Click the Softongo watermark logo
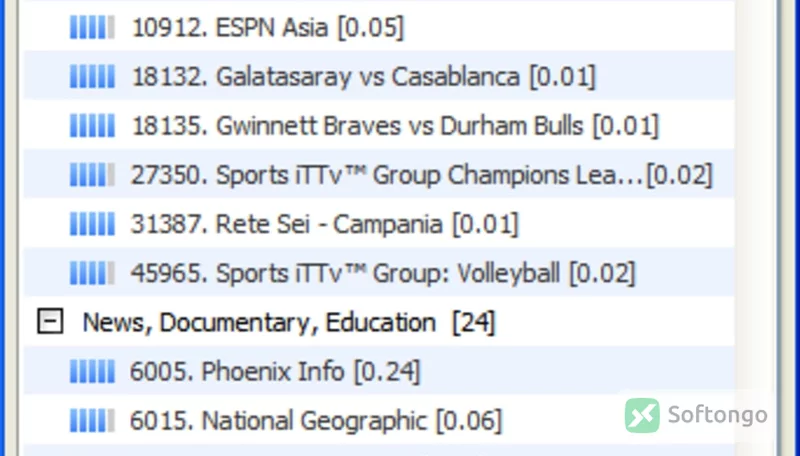 [696, 415]
